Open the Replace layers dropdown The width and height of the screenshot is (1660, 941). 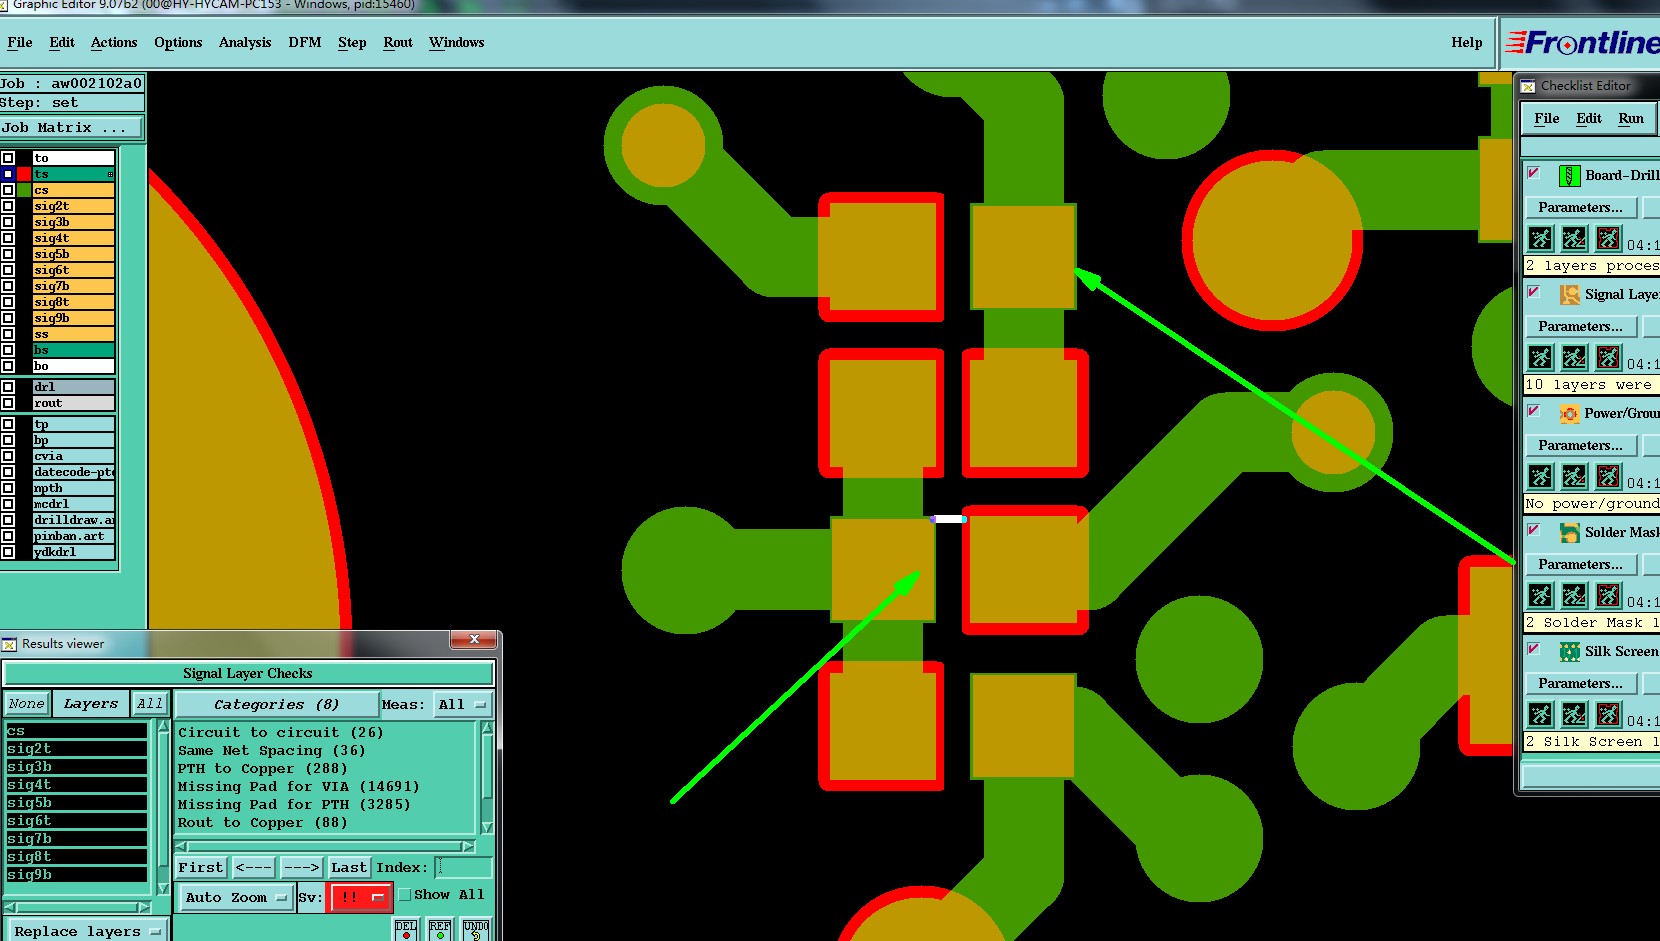pyautogui.click(x=86, y=931)
